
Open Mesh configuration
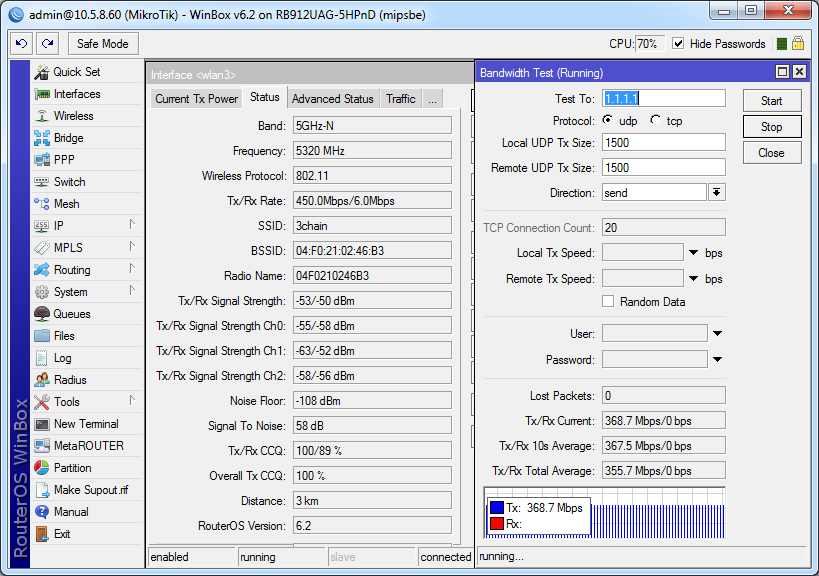(86, 204)
